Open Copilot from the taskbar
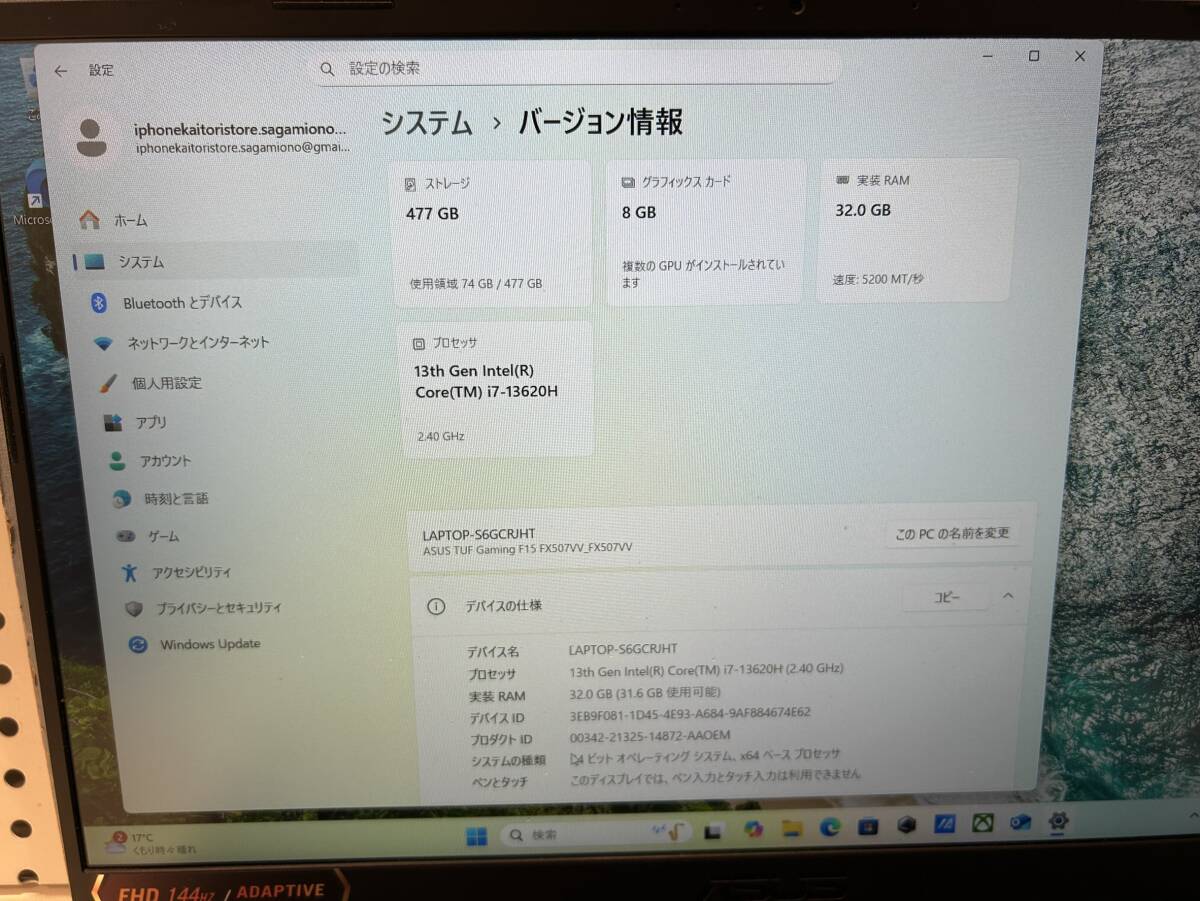 (x=754, y=829)
